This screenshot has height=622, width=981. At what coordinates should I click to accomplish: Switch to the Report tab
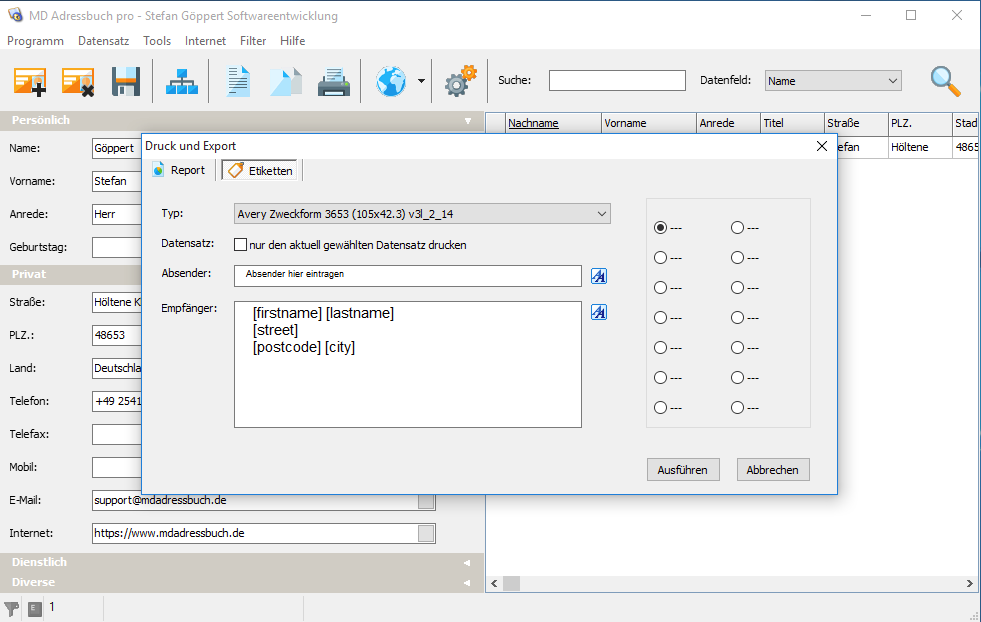[178, 171]
